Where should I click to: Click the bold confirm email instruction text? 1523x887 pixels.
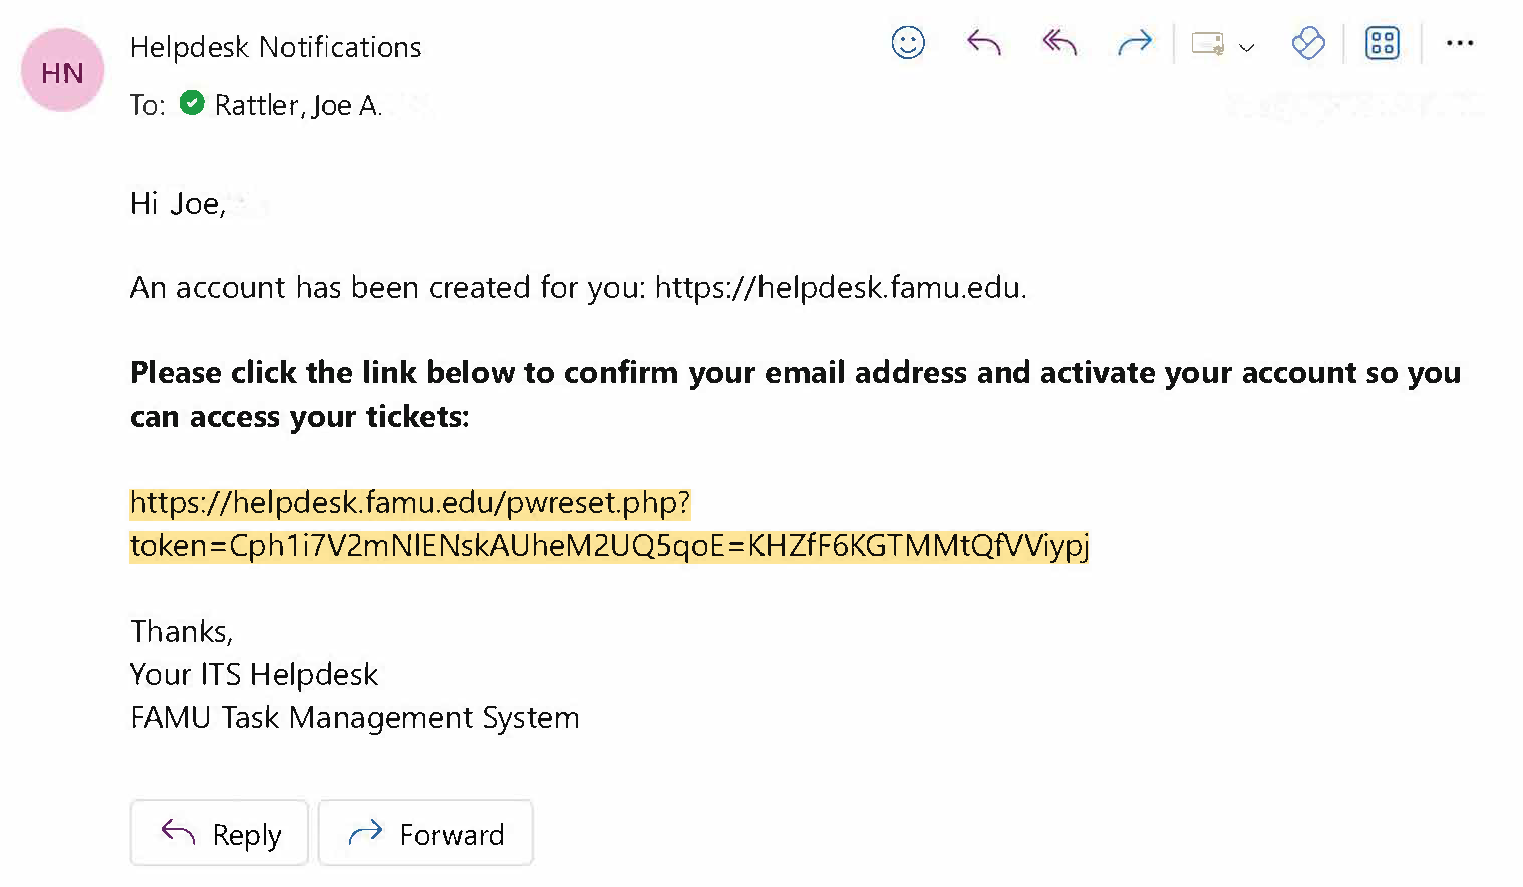click(x=794, y=373)
